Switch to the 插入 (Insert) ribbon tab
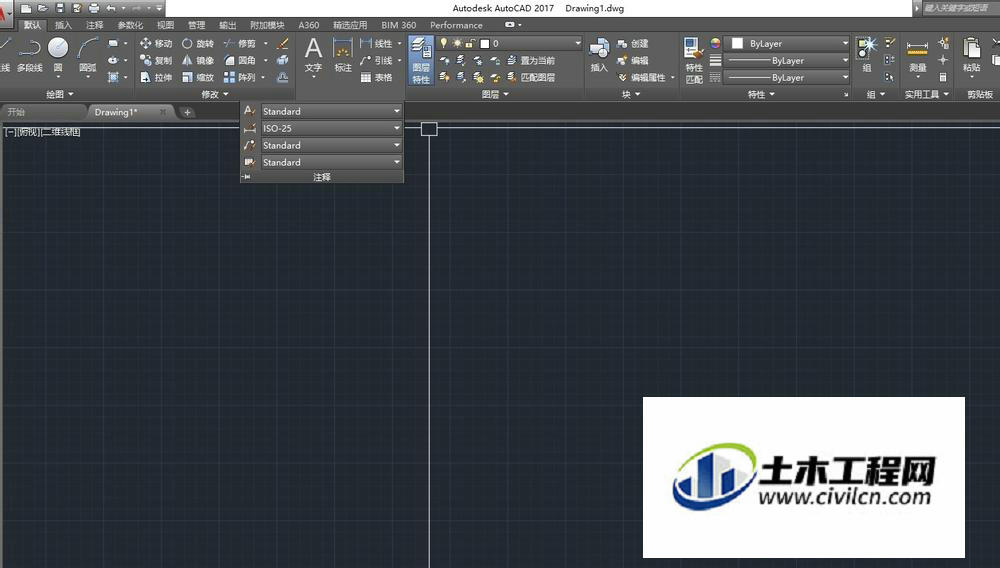Viewport: 1000px width, 568px height. [x=63, y=25]
